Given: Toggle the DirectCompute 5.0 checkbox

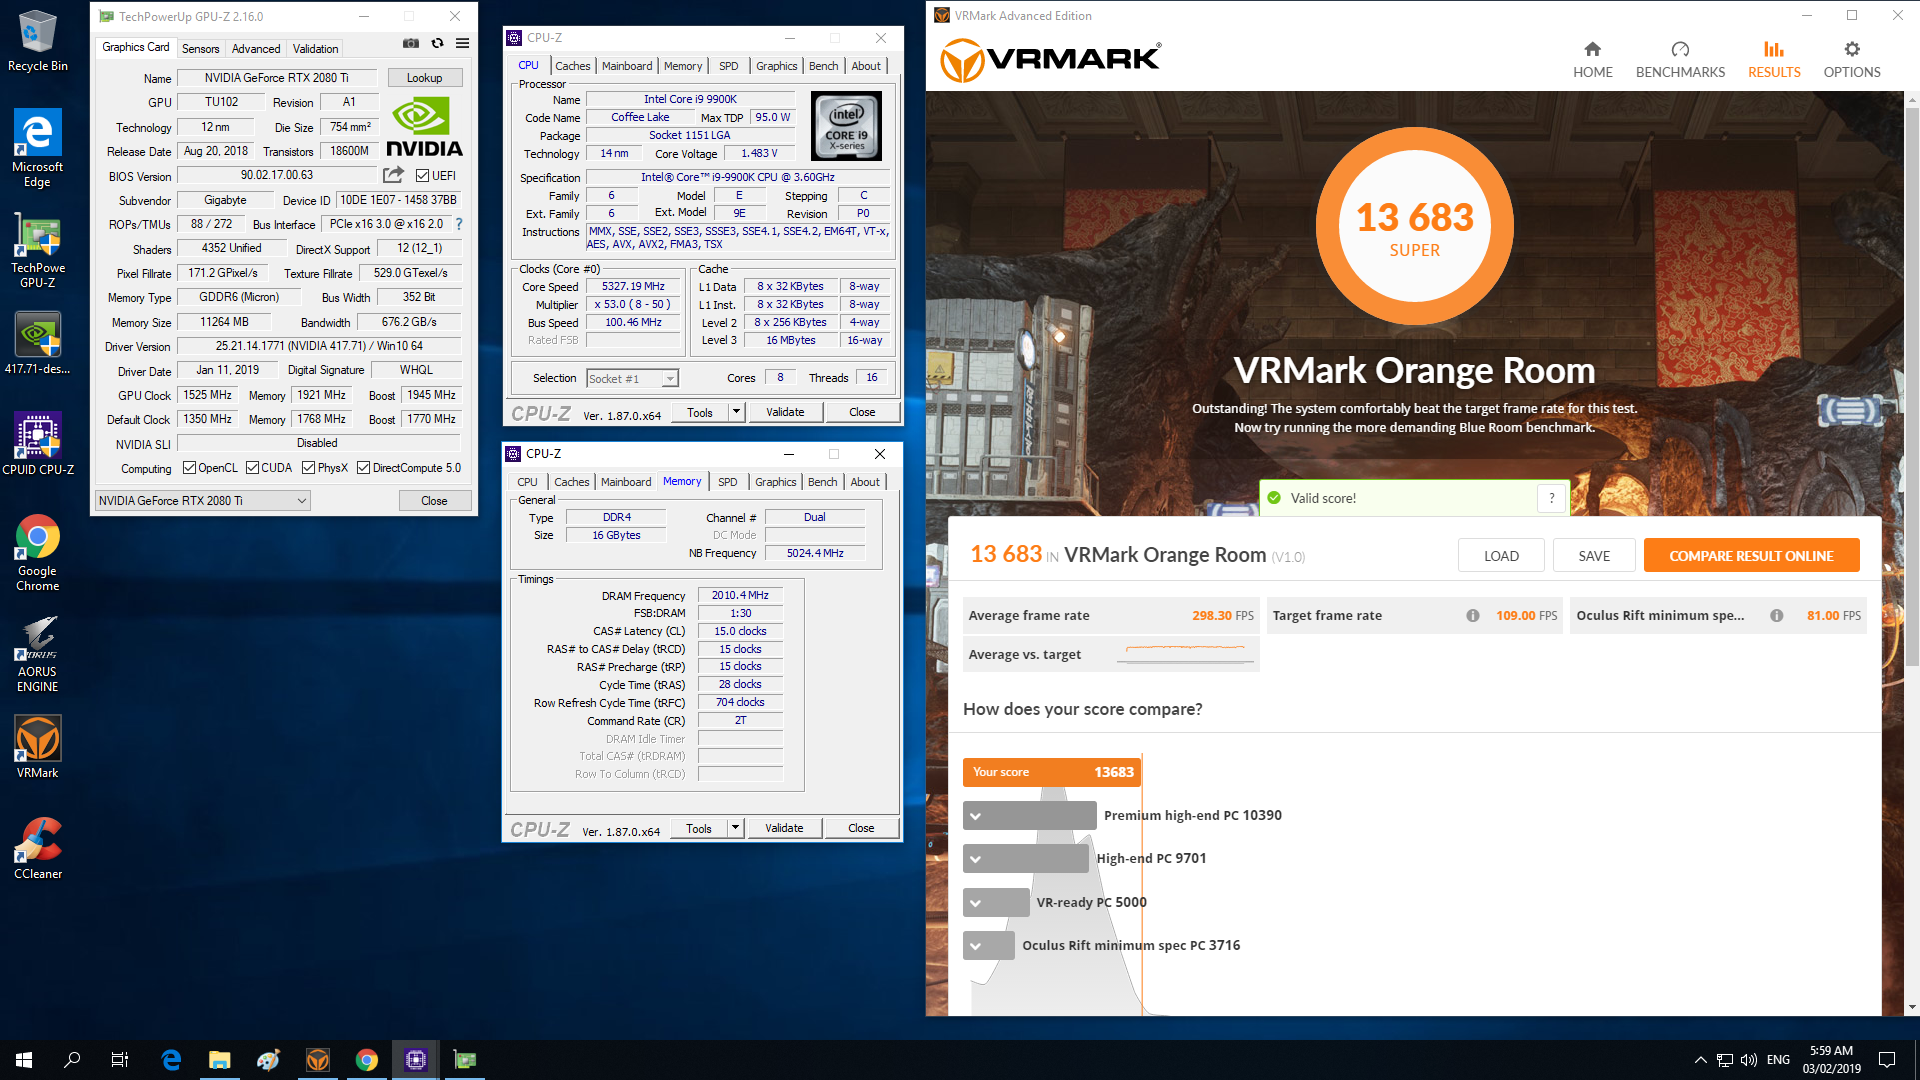Looking at the screenshot, I should (x=364, y=468).
